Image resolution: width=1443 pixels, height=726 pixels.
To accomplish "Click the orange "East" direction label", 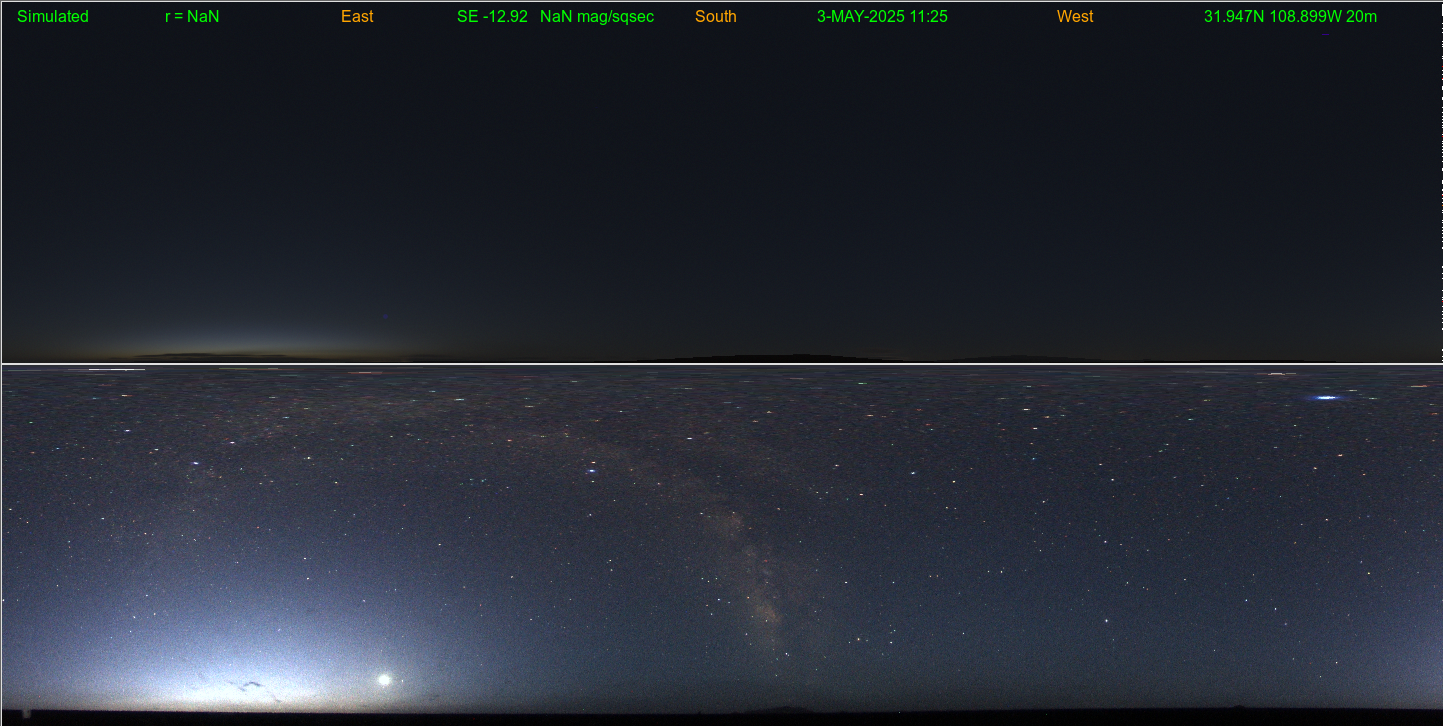I will click(357, 17).
